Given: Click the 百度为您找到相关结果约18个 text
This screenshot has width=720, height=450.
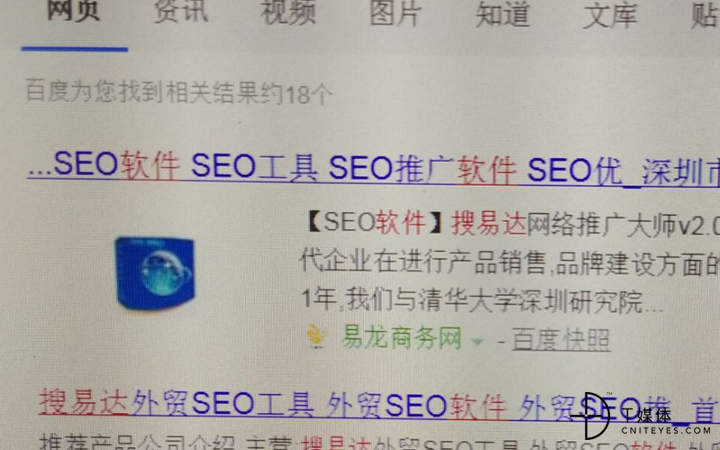Looking at the screenshot, I should pos(179,92).
